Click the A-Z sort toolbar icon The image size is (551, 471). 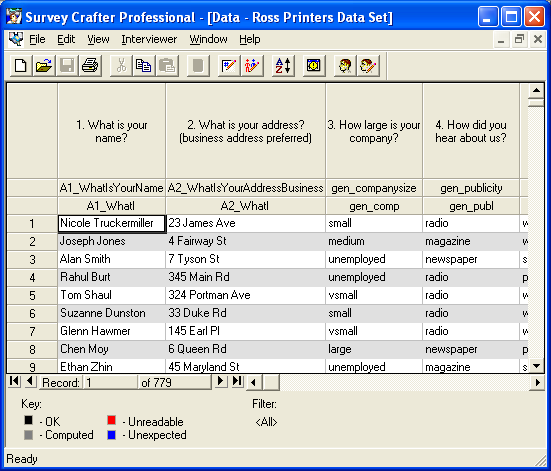283,65
